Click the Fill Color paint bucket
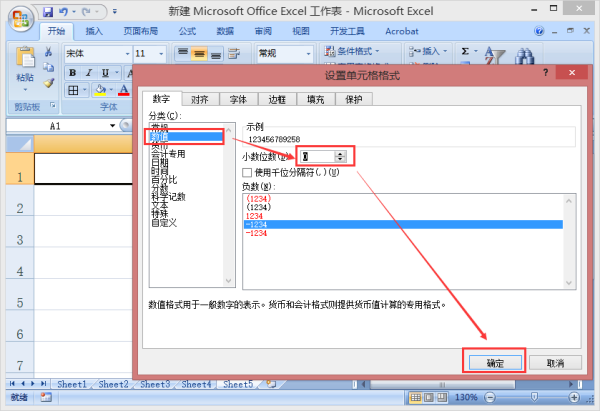600x411 pixels. pos(100,90)
